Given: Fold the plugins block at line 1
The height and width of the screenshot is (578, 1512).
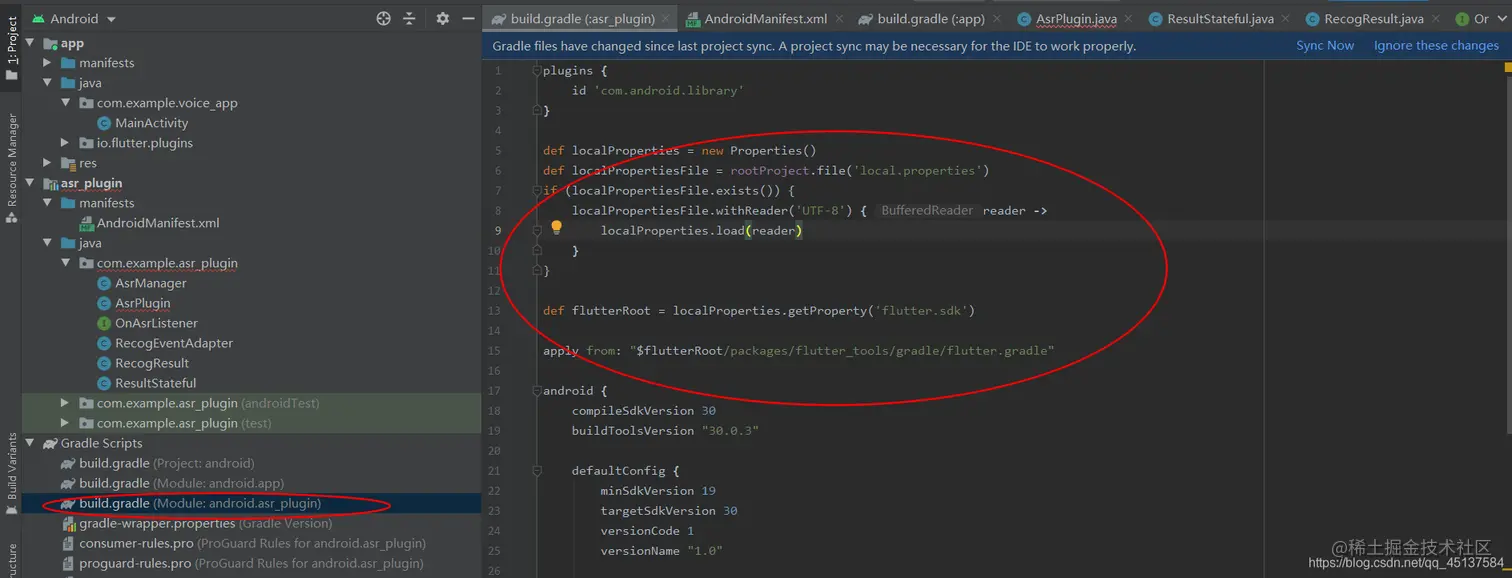Looking at the screenshot, I should pos(536,70).
